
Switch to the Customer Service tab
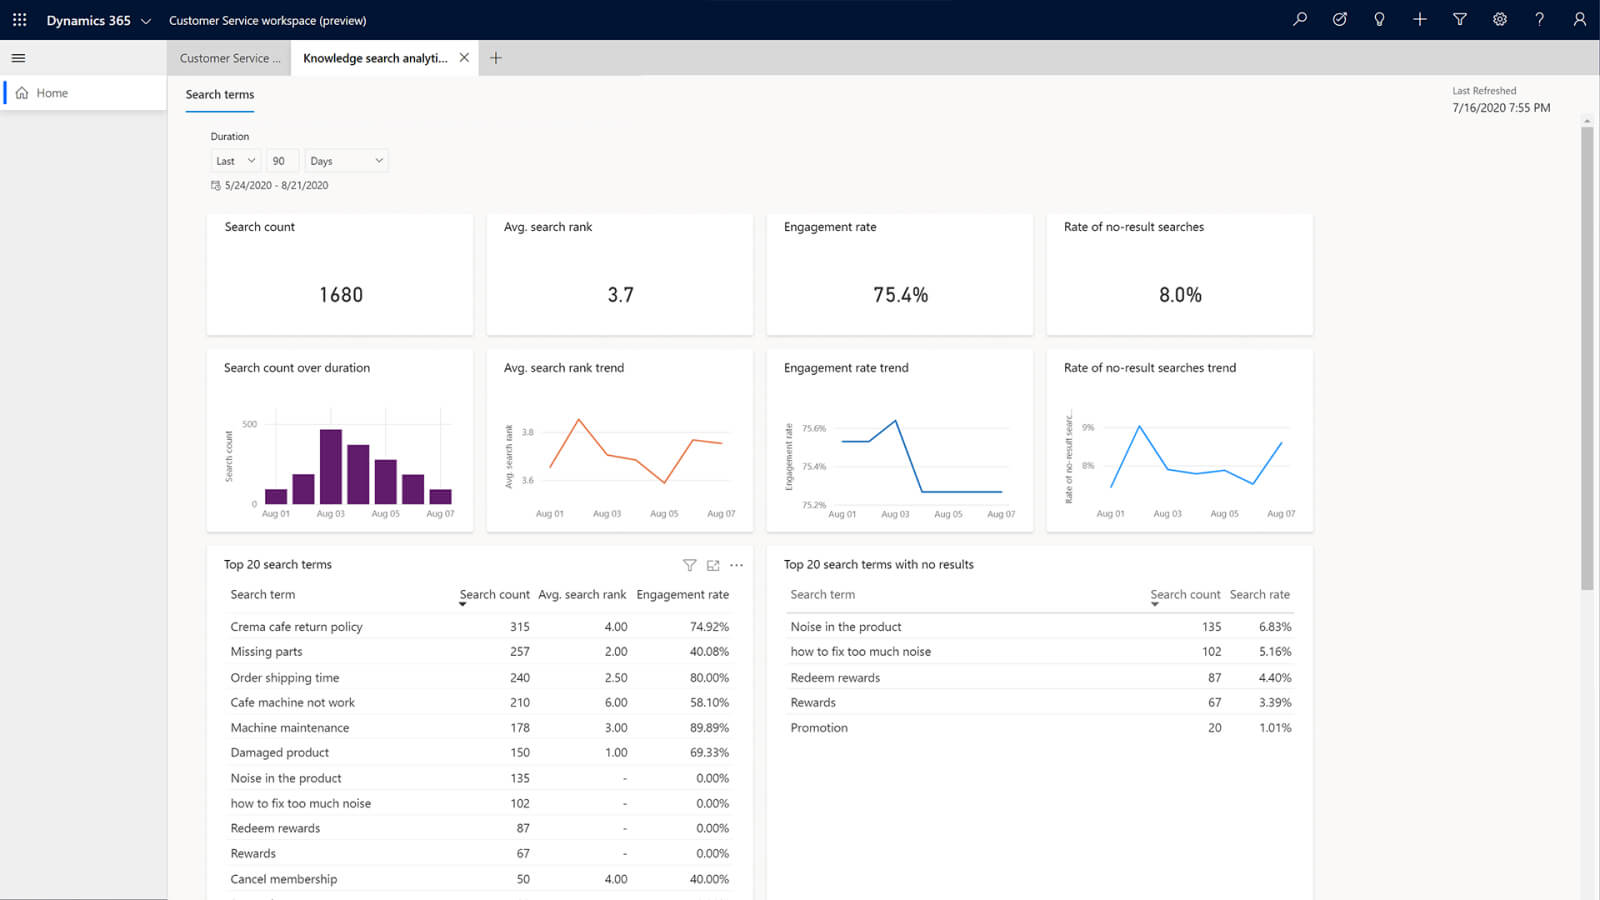228,57
